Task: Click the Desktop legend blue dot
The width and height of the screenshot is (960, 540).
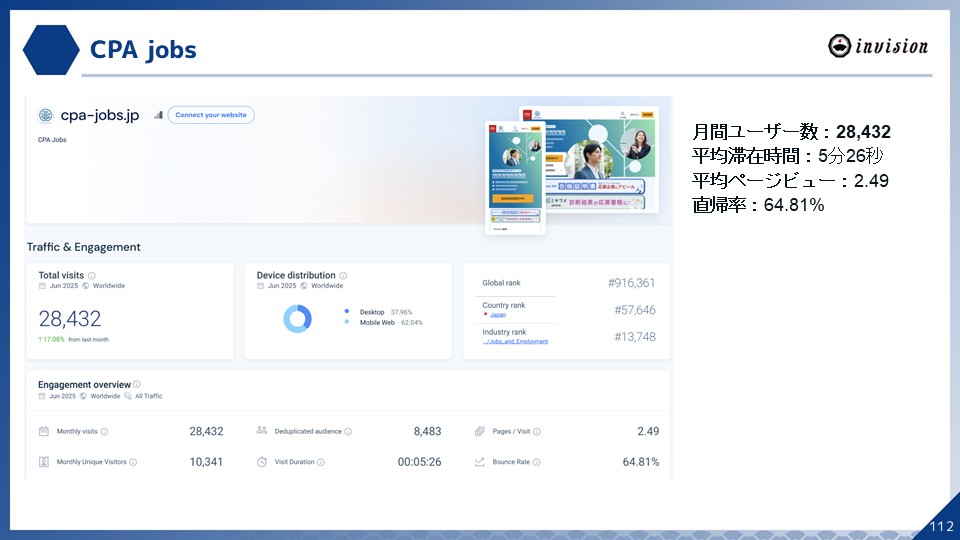Action: pyautogui.click(x=347, y=312)
